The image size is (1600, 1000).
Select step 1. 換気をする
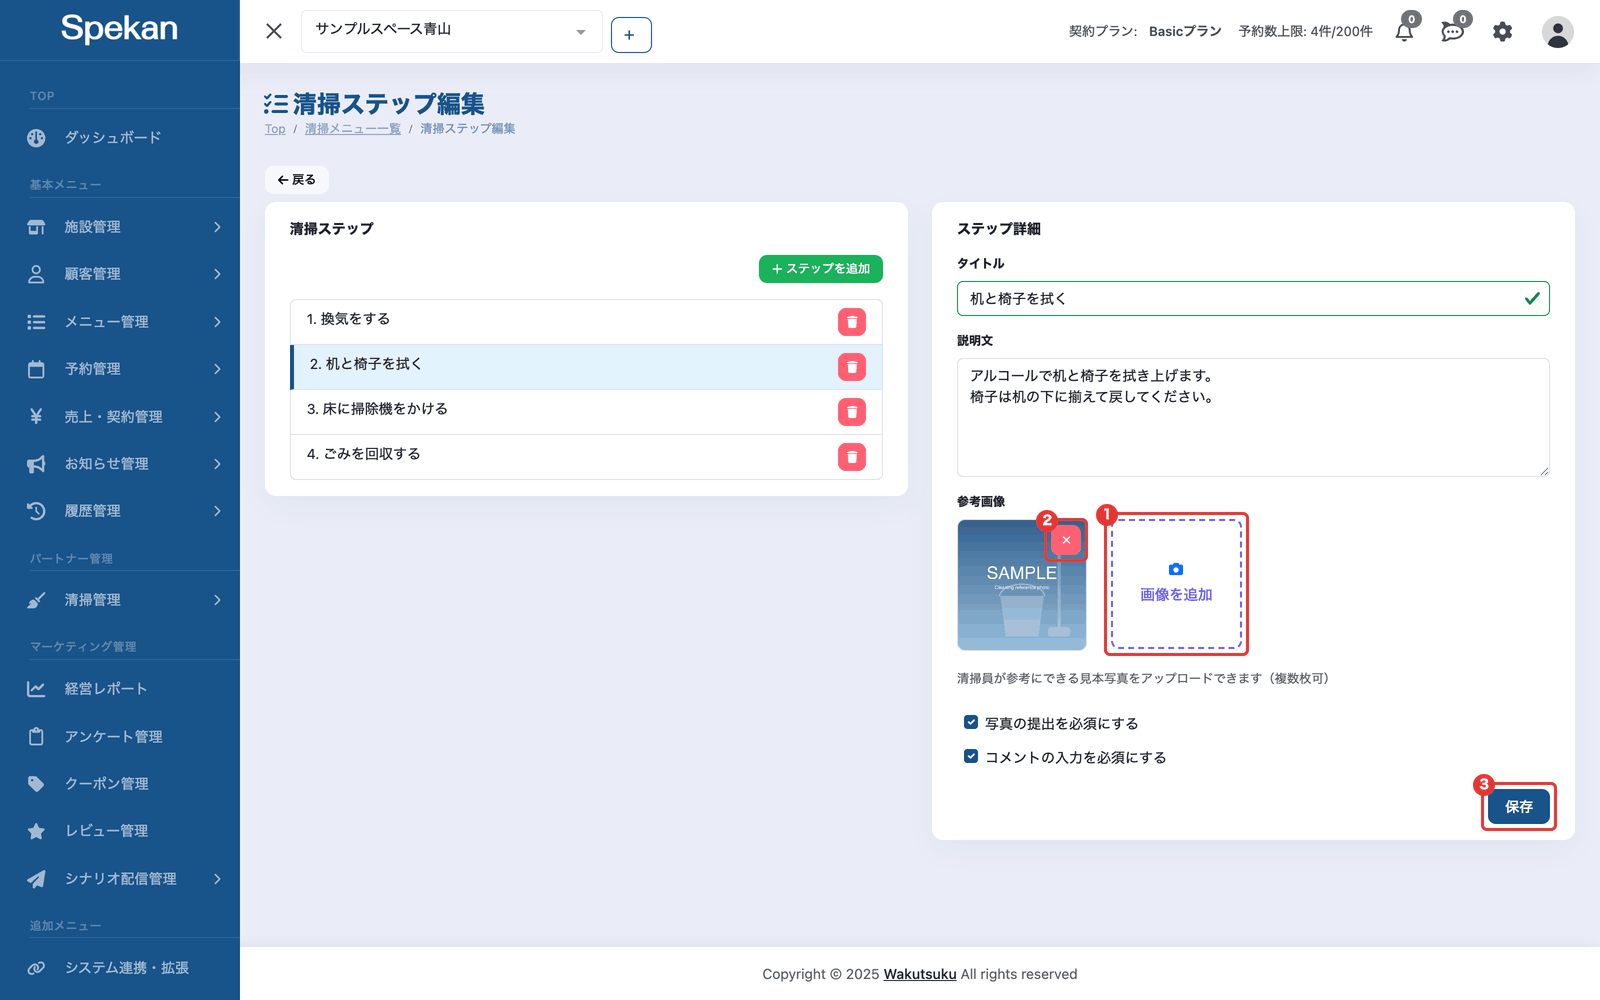[x=586, y=322]
